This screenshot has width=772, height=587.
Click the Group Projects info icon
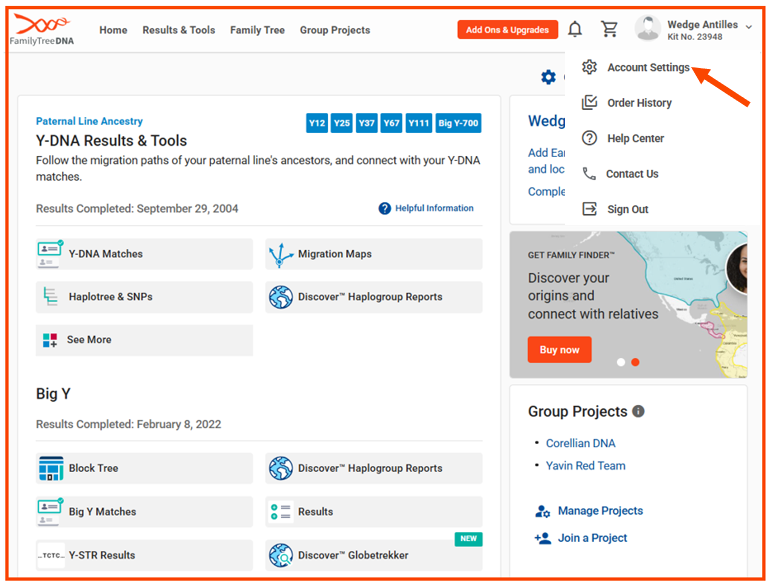coord(638,411)
